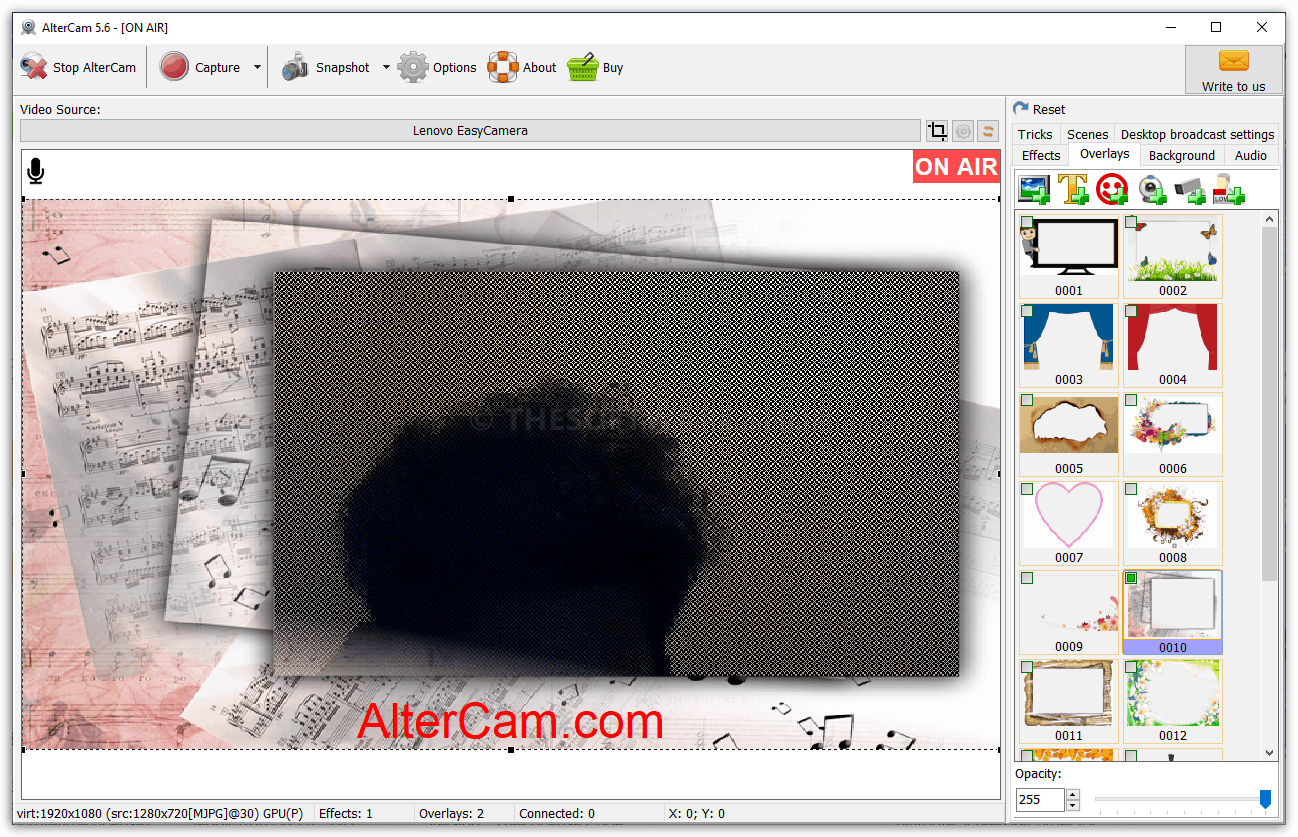This screenshot has height=837, width=1298.
Task: Add a text overlay
Action: click(x=1073, y=189)
